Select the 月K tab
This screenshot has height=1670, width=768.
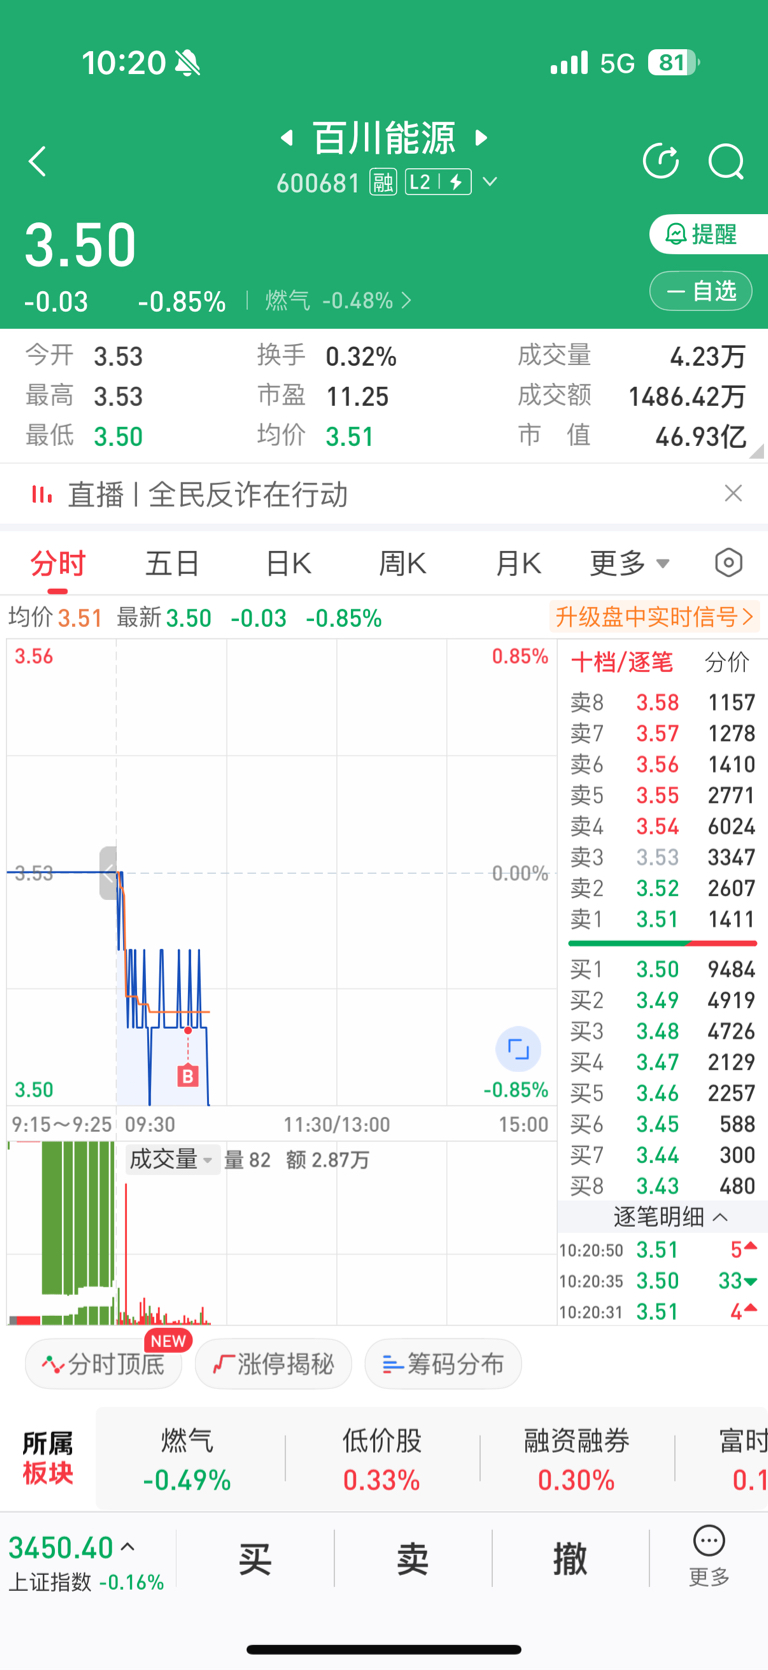pos(518,564)
